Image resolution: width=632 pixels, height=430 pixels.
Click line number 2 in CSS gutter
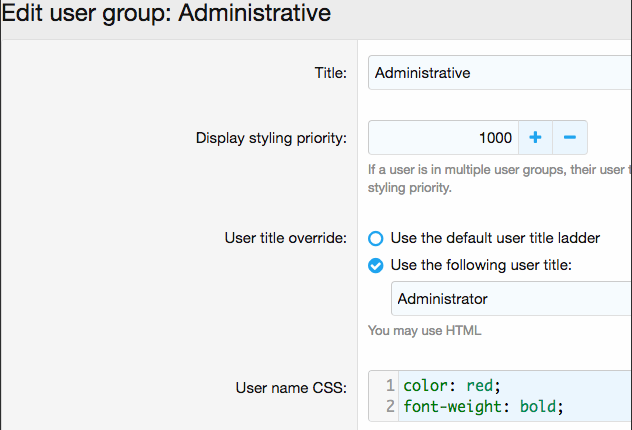(x=389, y=406)
